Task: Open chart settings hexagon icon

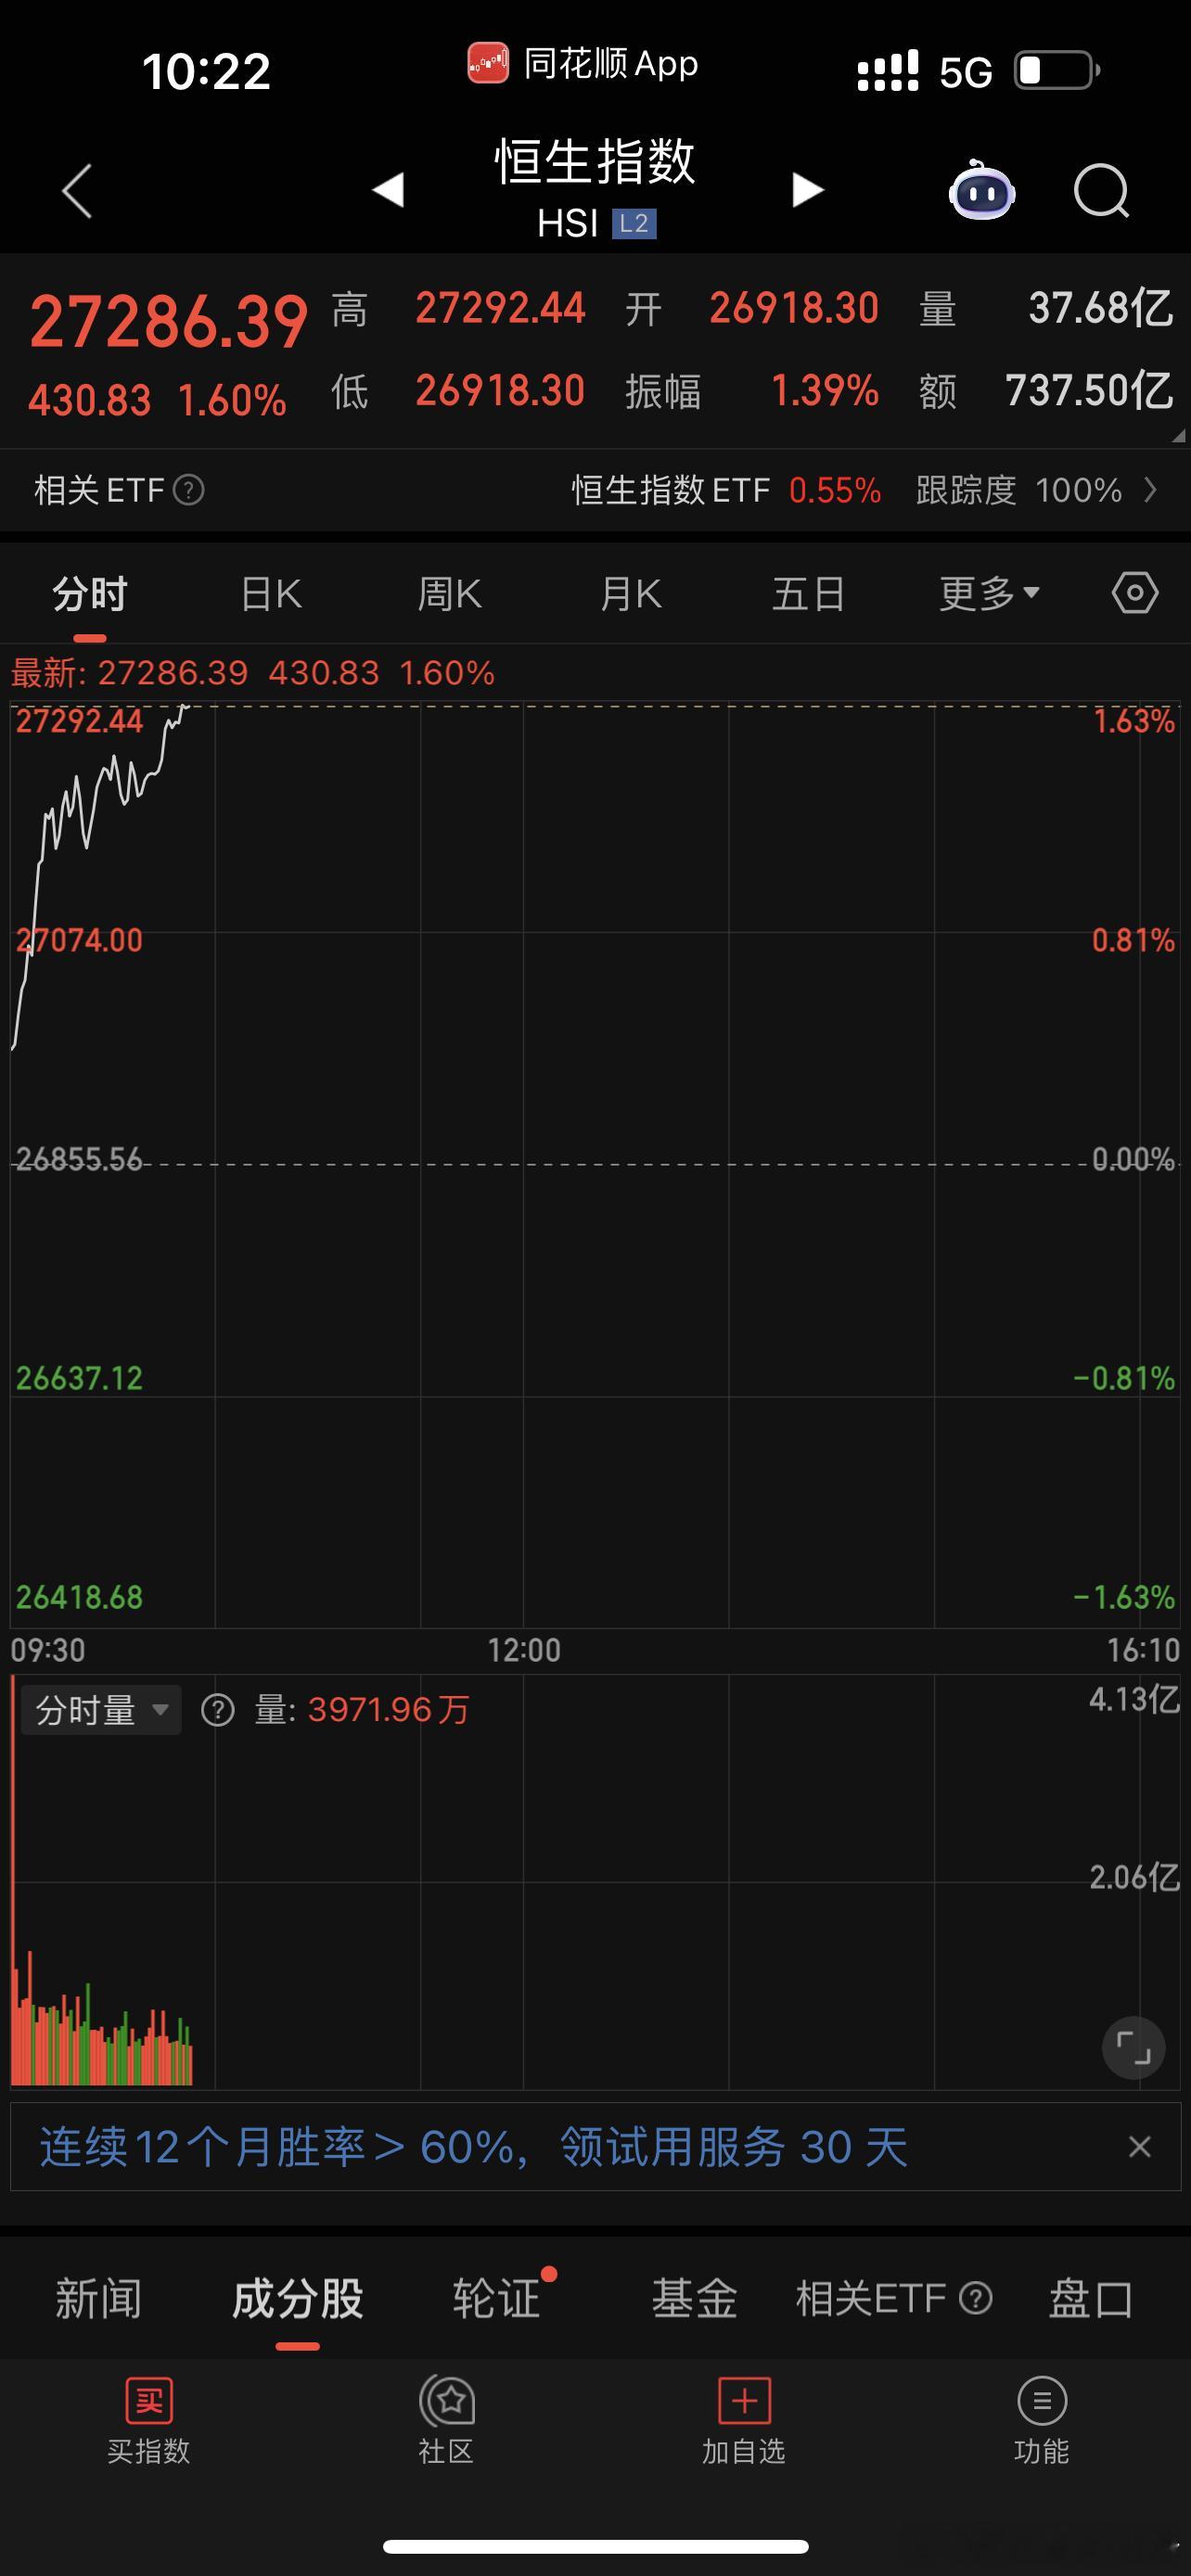Action: [1135, 593]
